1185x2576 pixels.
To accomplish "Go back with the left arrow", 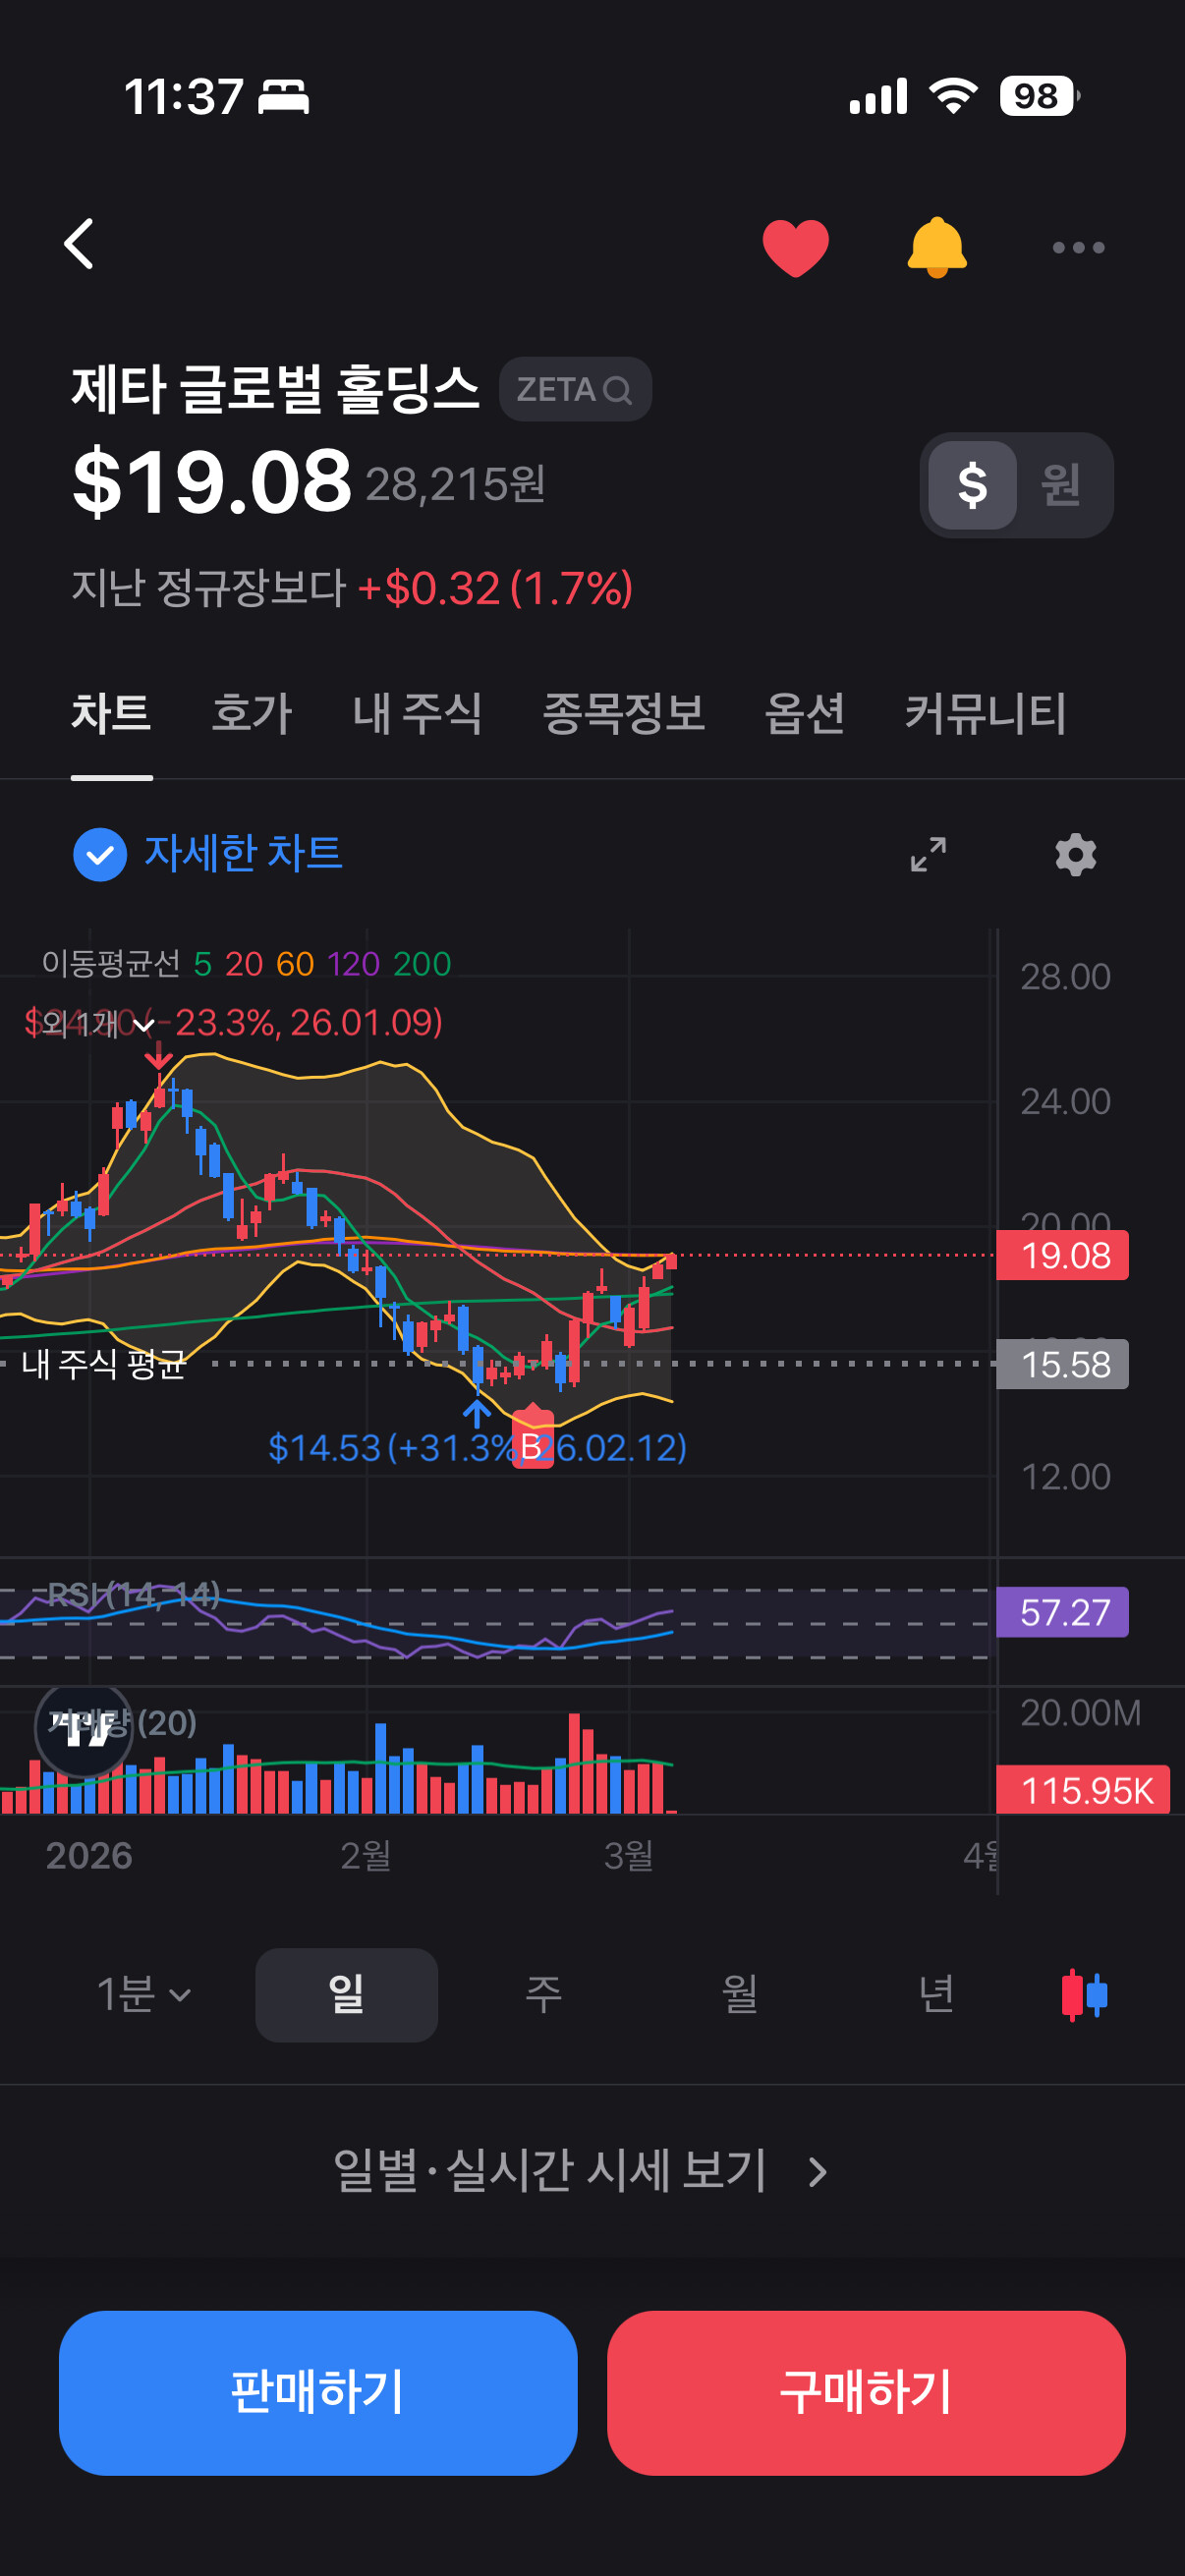I will (79, 244).
